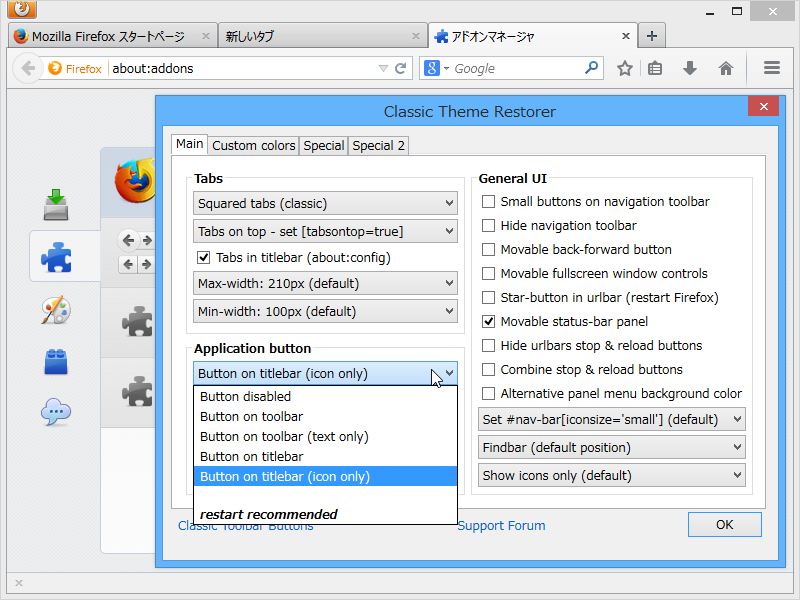The image size is (800, 600).
Task: Collapse the Application button dropdown
Action: (325, 373)
